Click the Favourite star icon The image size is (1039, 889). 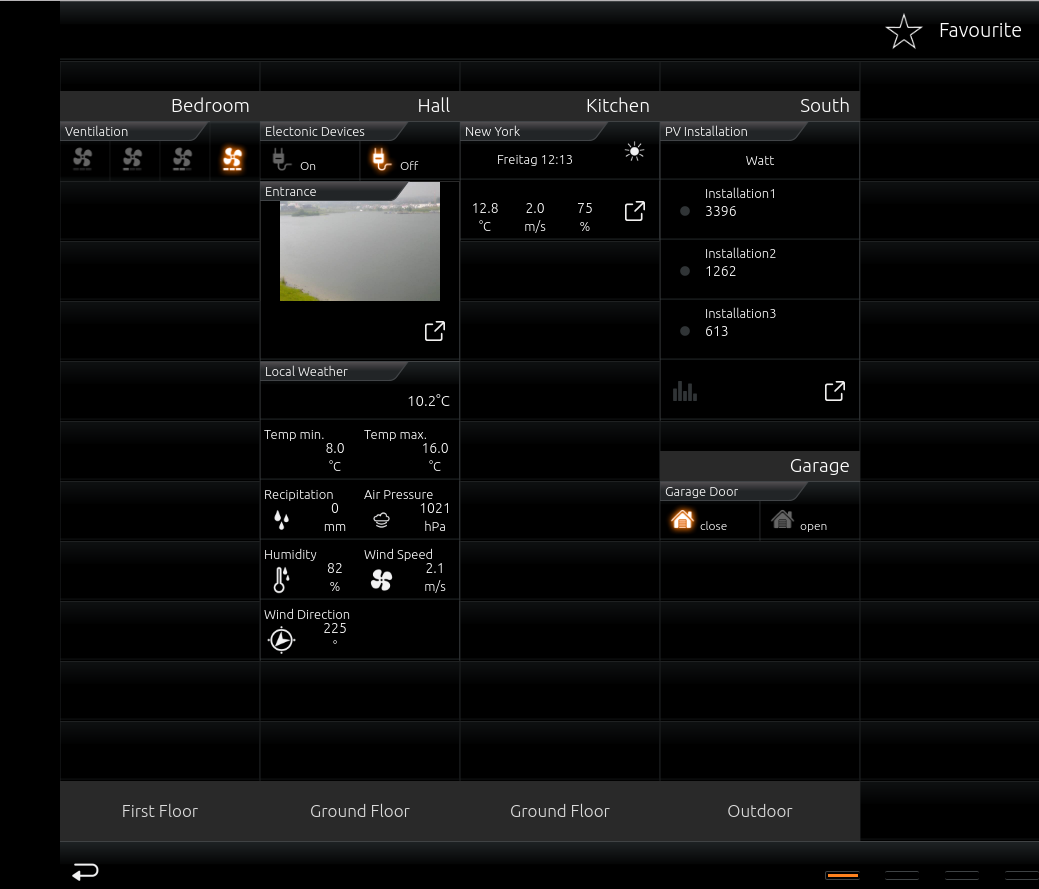[903, 31]
